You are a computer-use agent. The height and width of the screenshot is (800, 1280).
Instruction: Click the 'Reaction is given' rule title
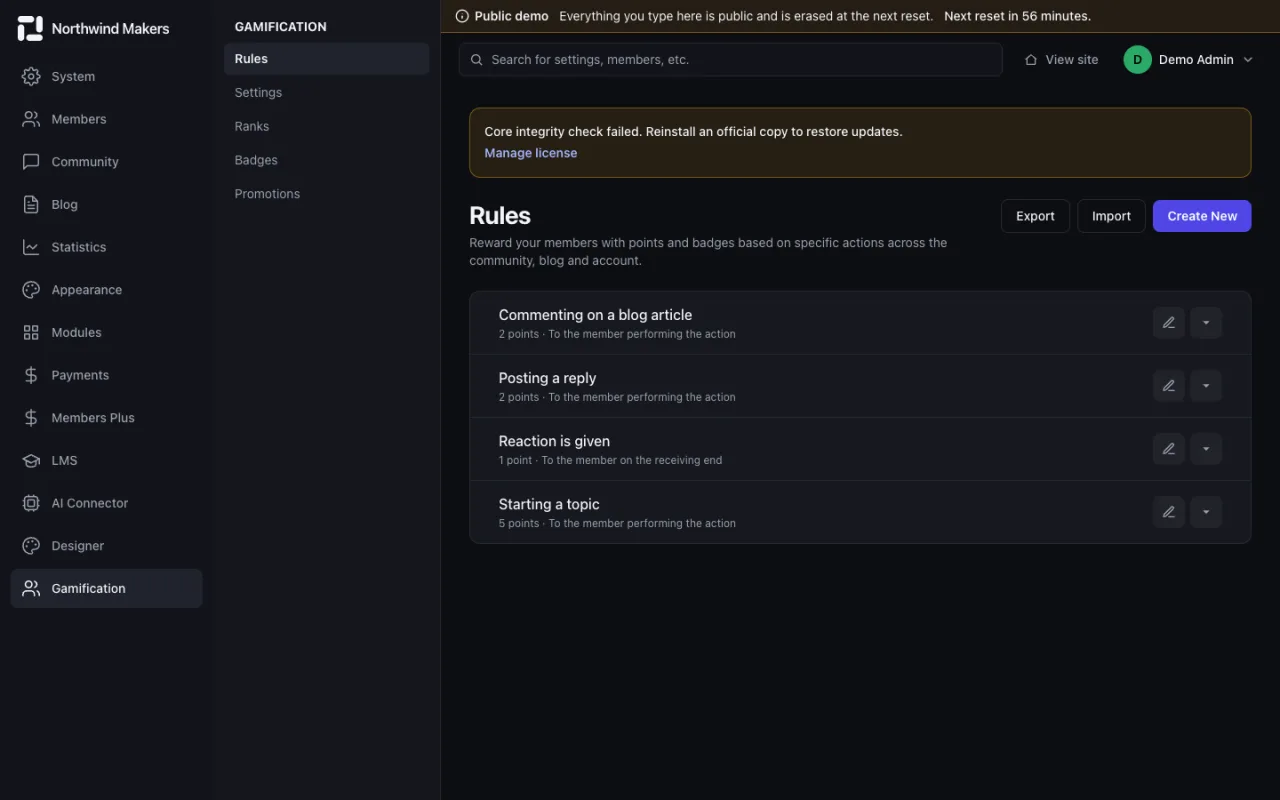click(x=554, y=441)
